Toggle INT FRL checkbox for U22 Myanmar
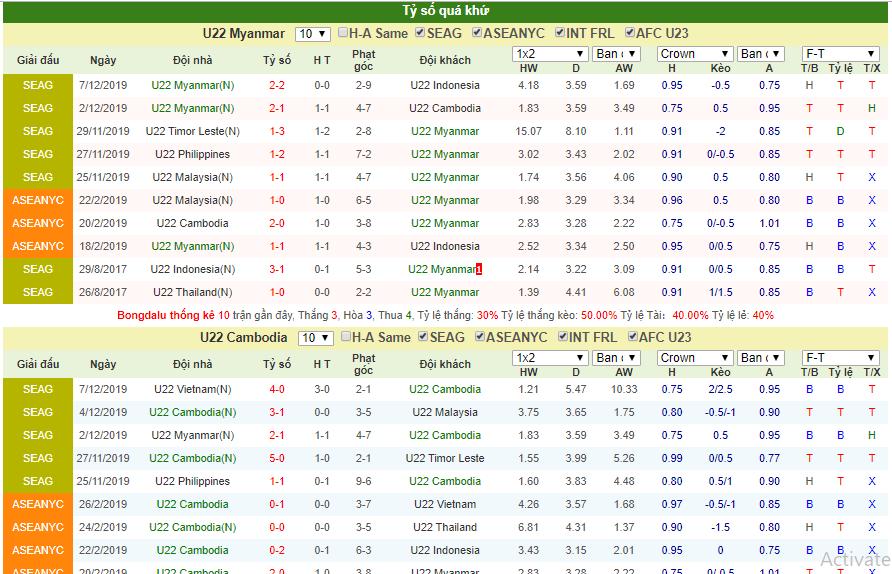892x574 pixels. [560, 32]
